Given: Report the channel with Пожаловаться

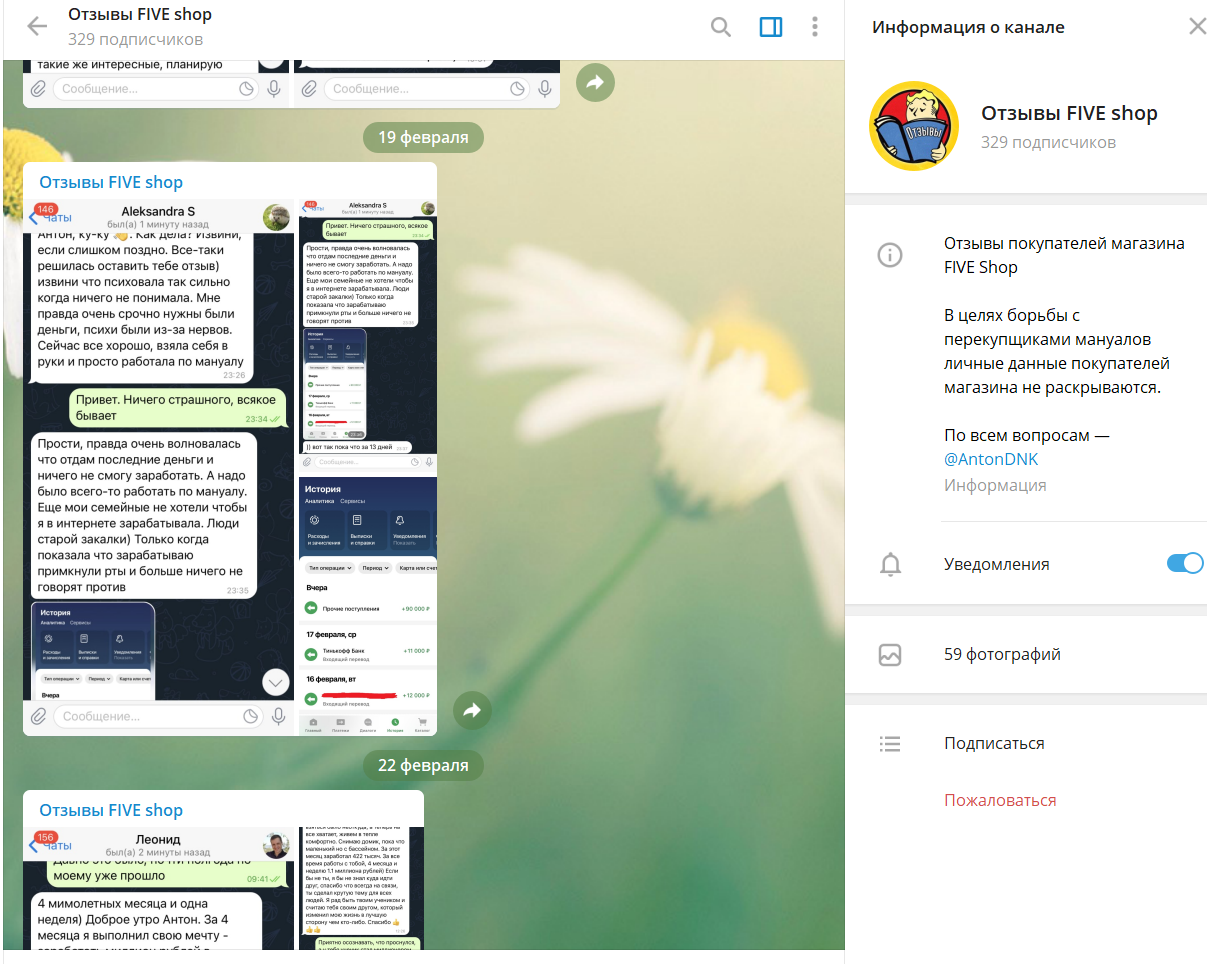Looking at the screenshot, I should [x=1000, y=800].
